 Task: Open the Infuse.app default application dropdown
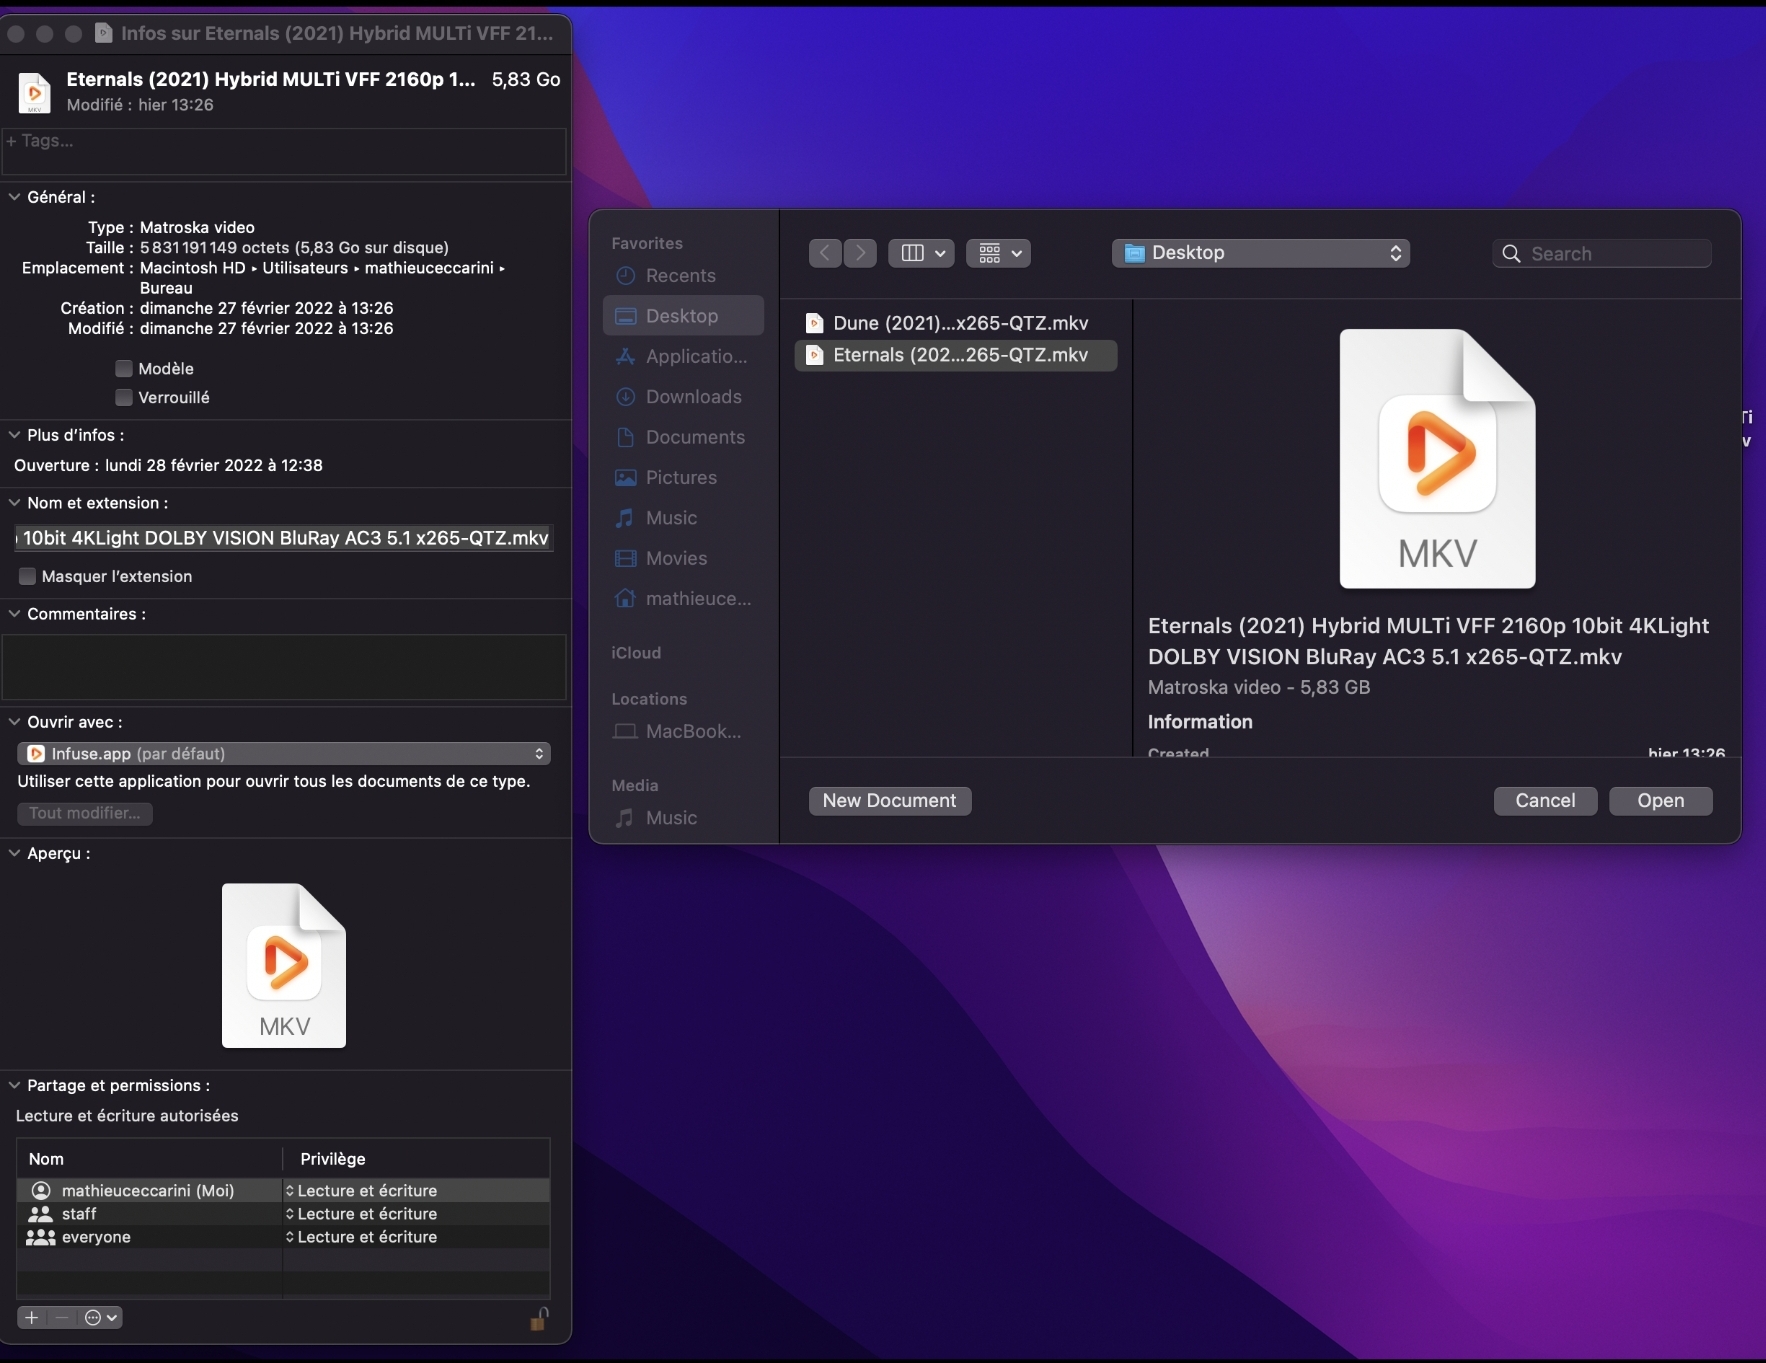tap(284, 754)
